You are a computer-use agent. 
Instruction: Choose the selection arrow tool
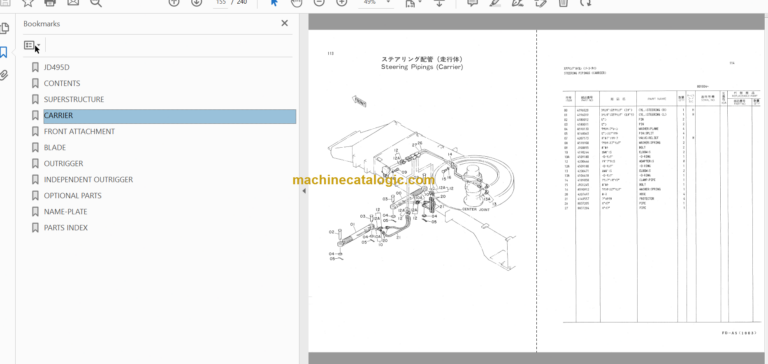pyautogui.click(x=274, y=2)
